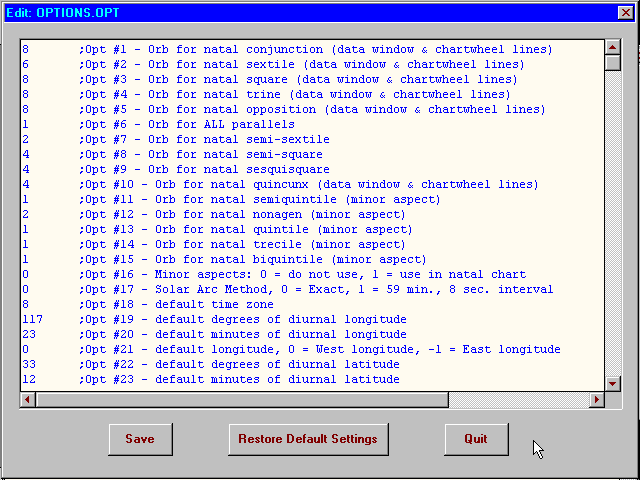Click the vertical scrollbar thumb
Viewport: 640px width, 480px height.
coord(613,63)
